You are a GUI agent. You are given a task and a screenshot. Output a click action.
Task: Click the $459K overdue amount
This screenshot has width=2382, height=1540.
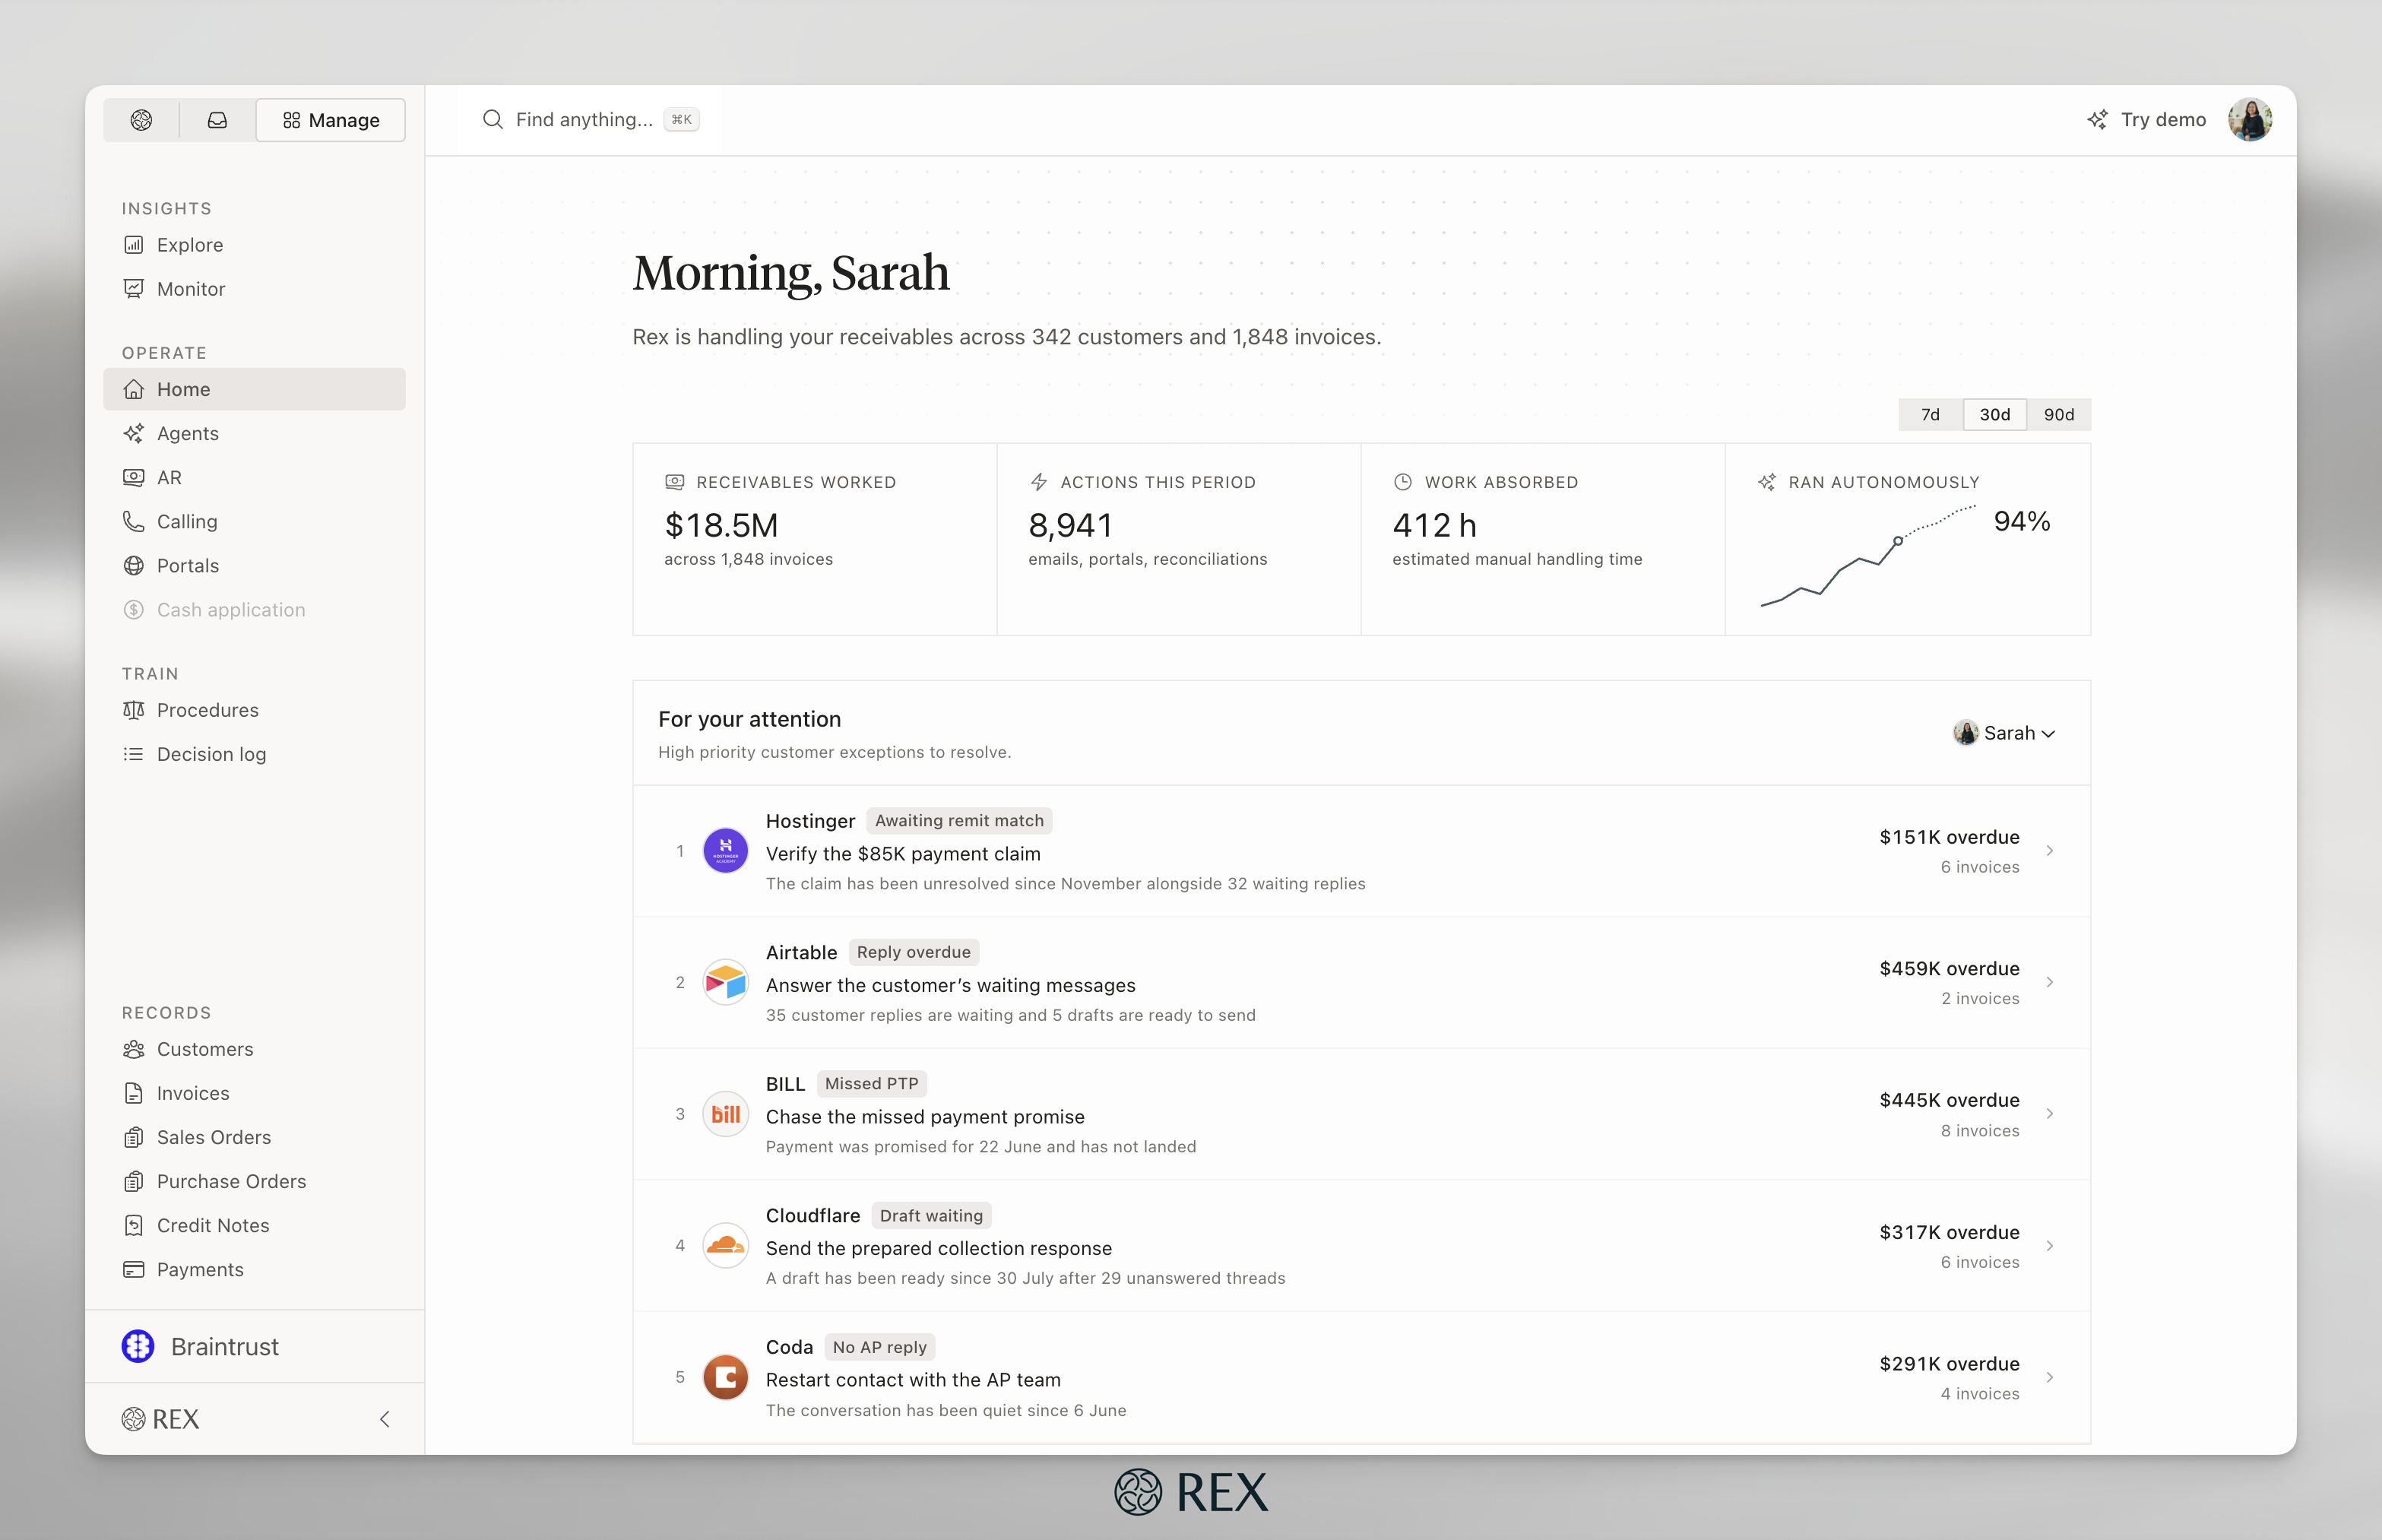pyautogui.click(x=1949, y=969)
